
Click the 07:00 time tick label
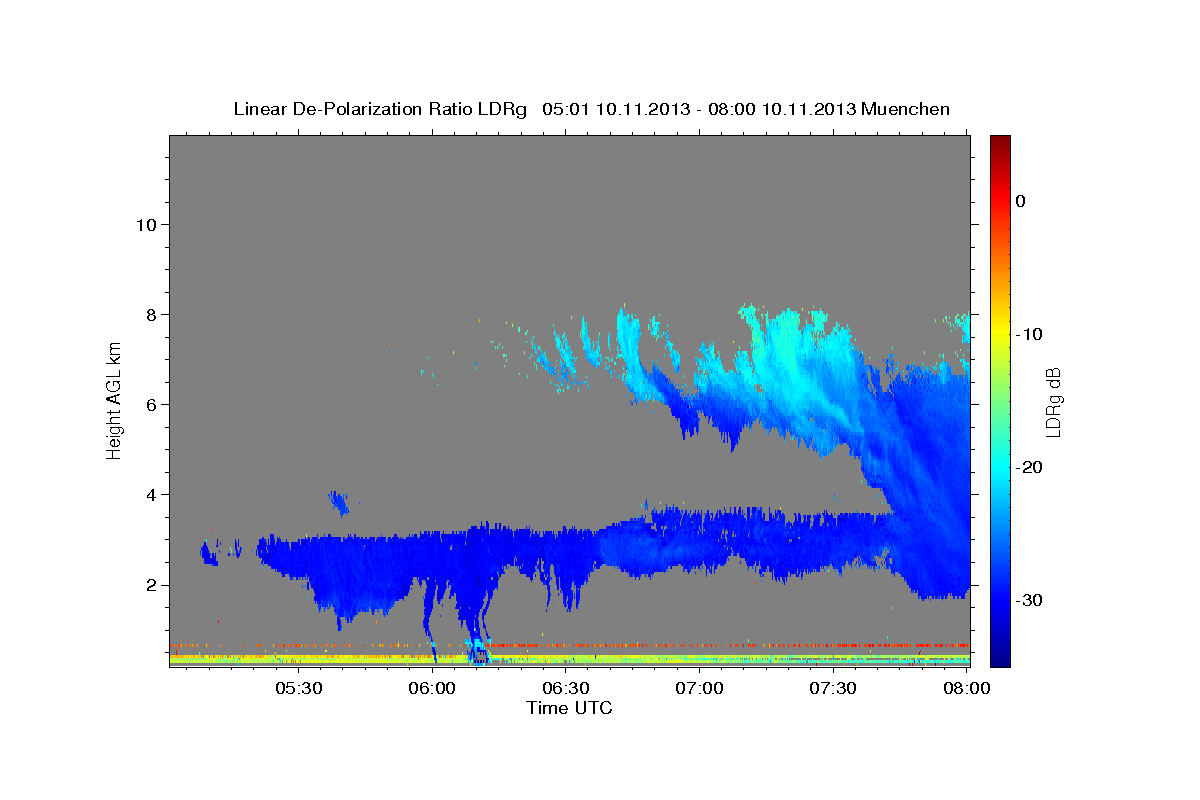point(699,689)
